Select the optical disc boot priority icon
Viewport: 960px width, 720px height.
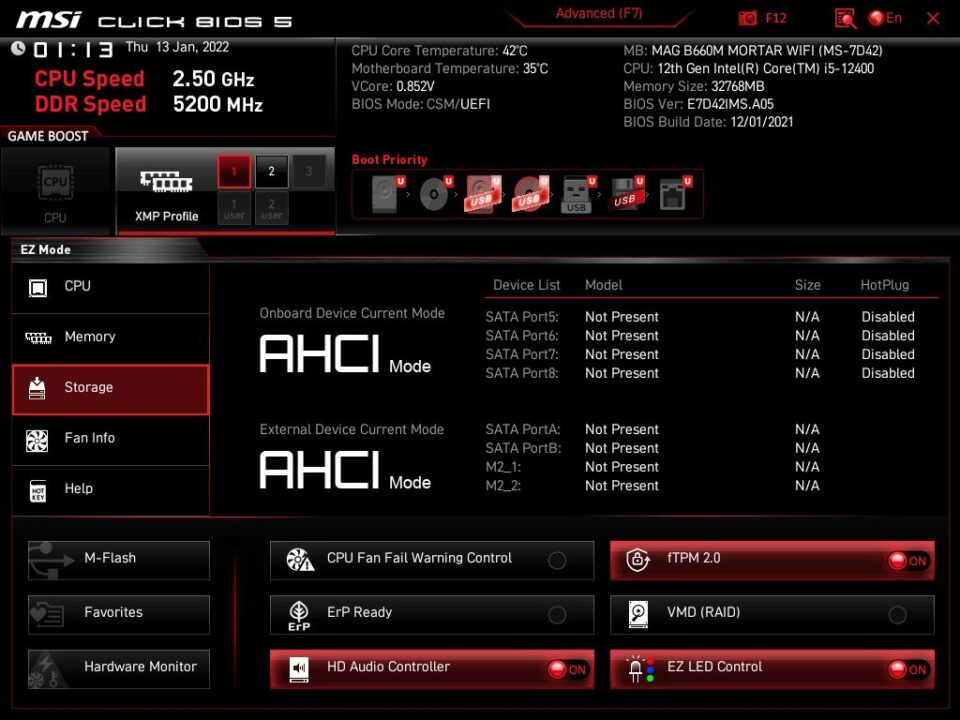(x=435, y=194)
